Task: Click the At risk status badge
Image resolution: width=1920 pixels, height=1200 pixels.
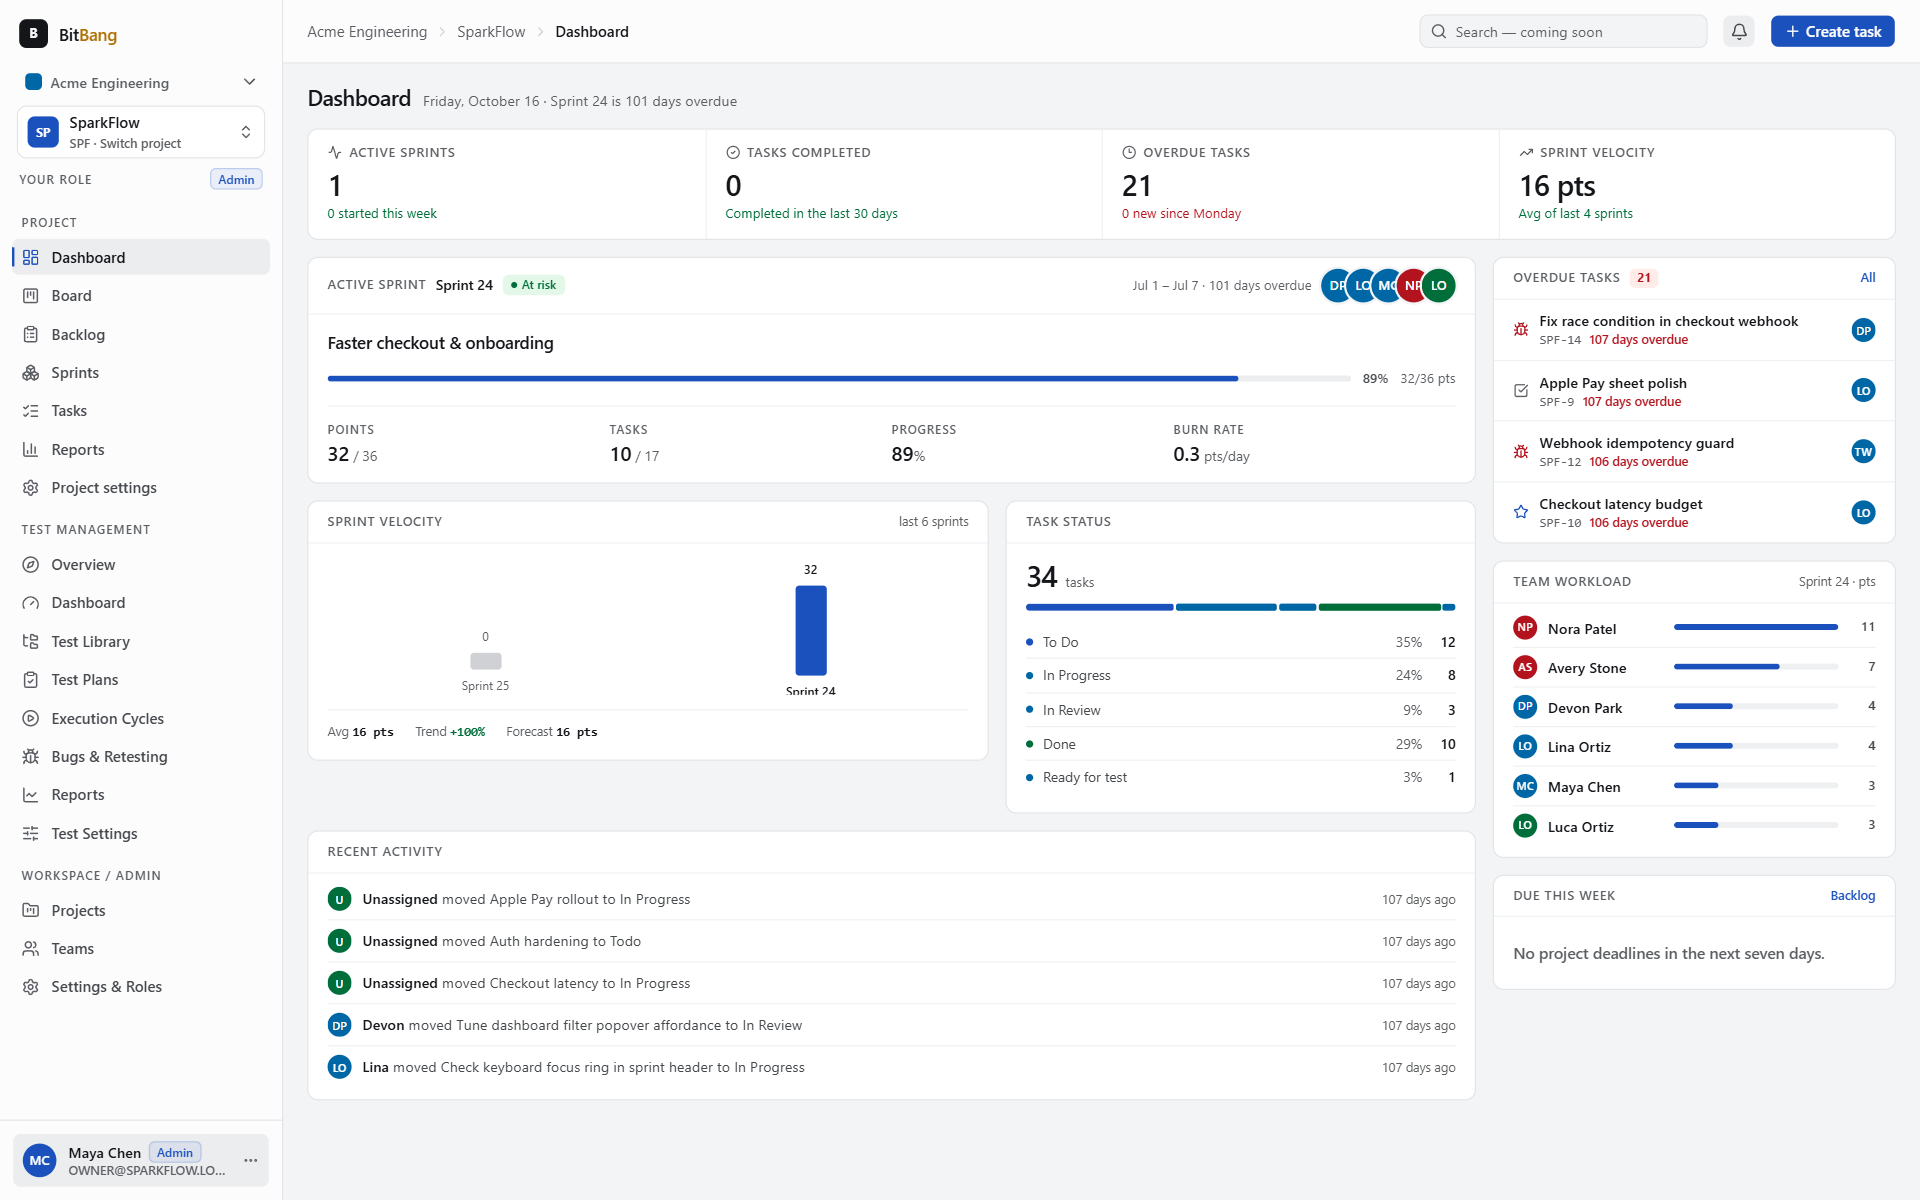Action: click(x=534, y=286)
